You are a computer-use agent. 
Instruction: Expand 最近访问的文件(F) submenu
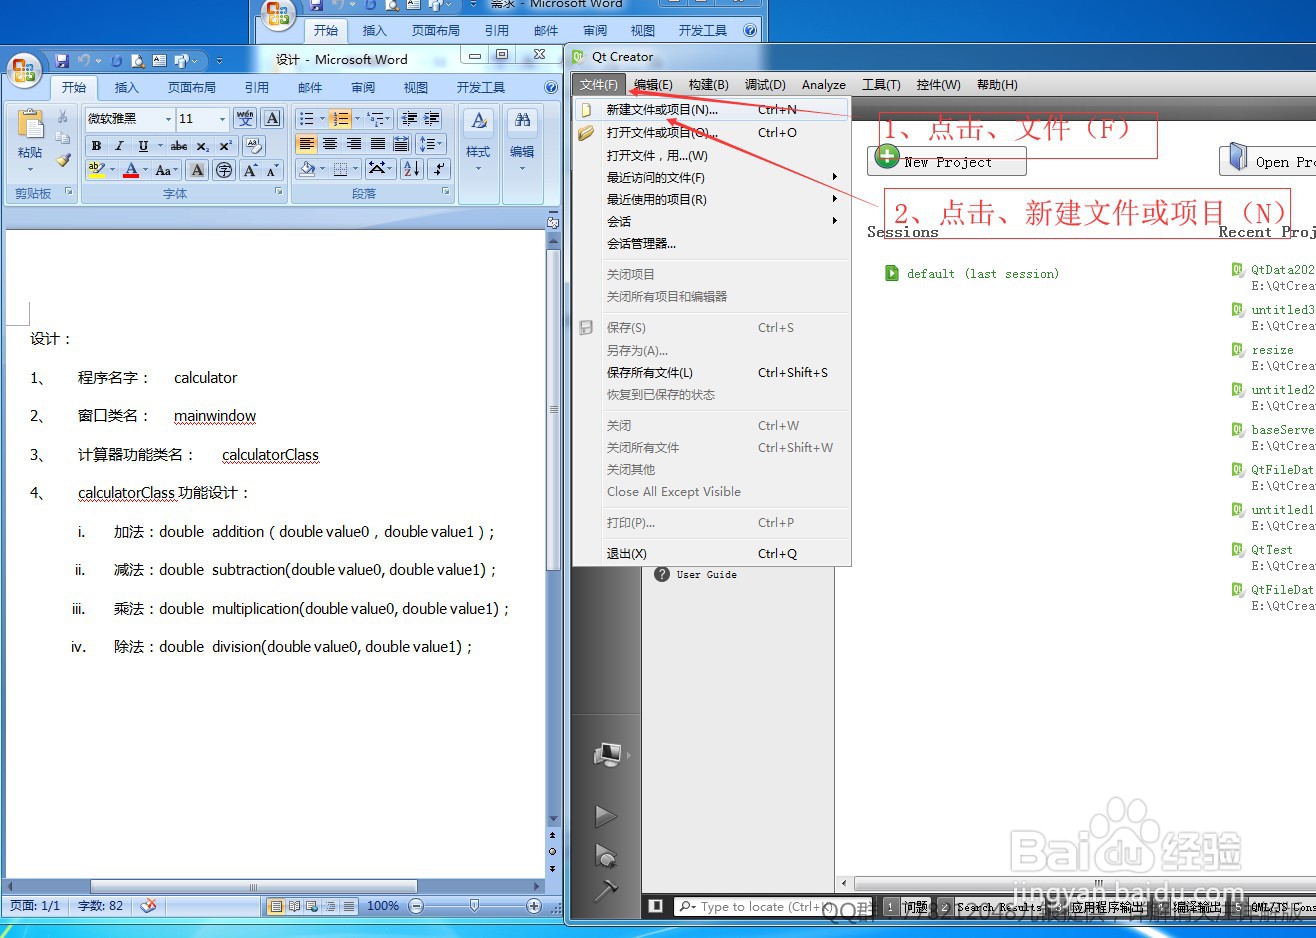tap(712, 178)
